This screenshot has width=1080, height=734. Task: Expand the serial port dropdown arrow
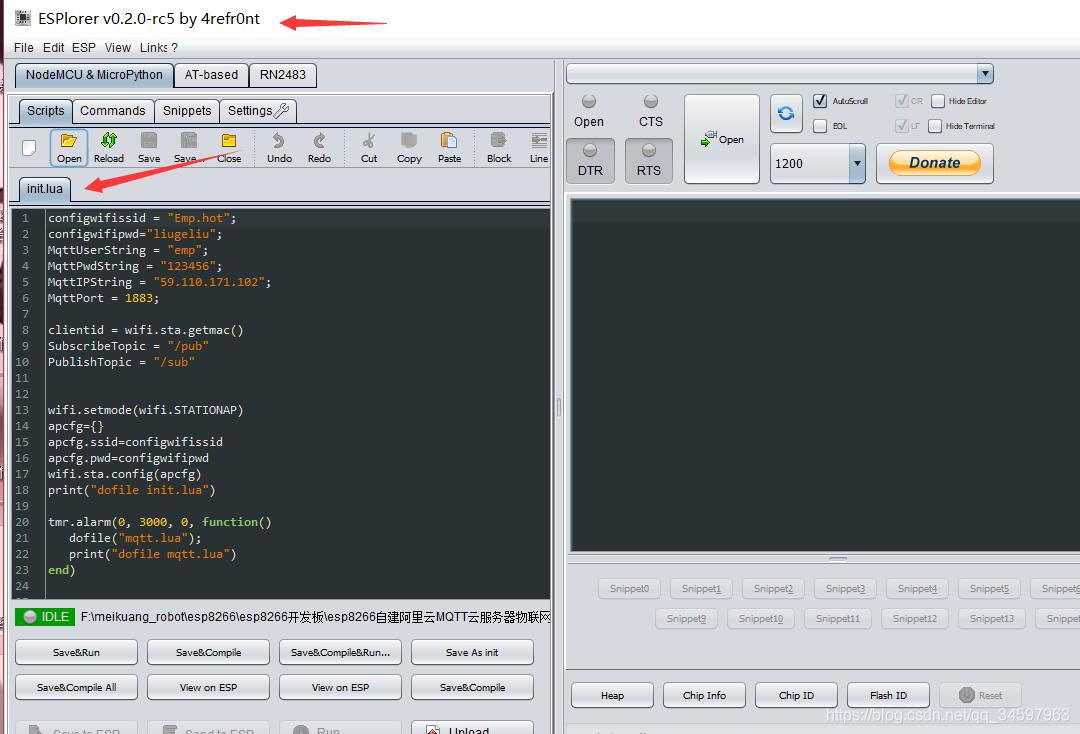[x=985, y=73]
